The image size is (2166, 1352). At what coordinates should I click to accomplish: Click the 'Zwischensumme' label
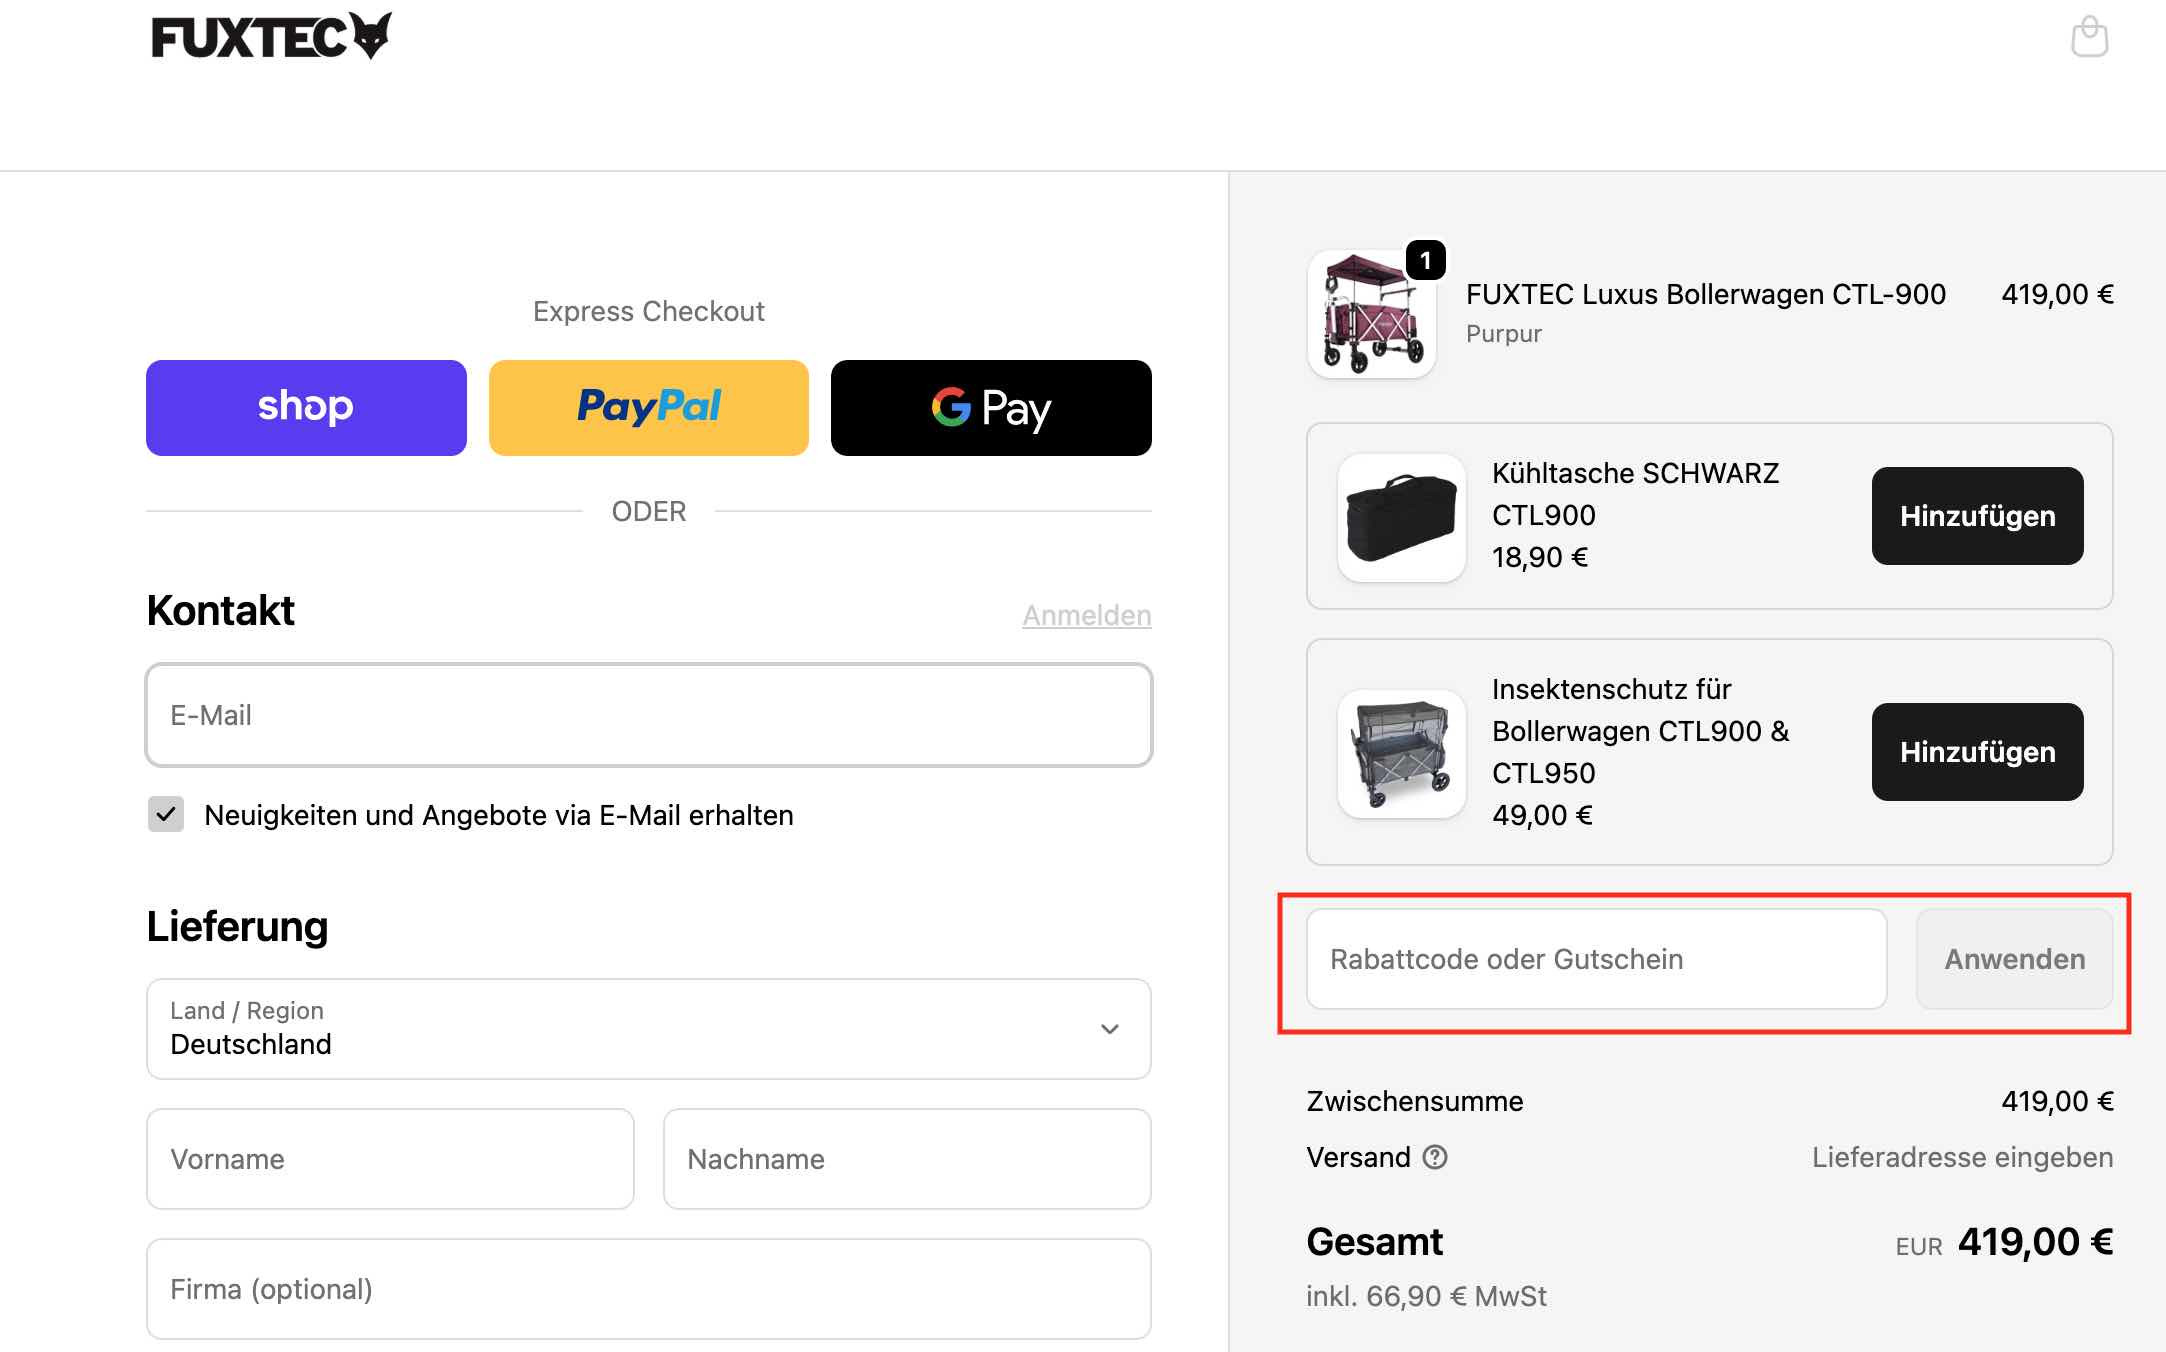point(1415,1101)
